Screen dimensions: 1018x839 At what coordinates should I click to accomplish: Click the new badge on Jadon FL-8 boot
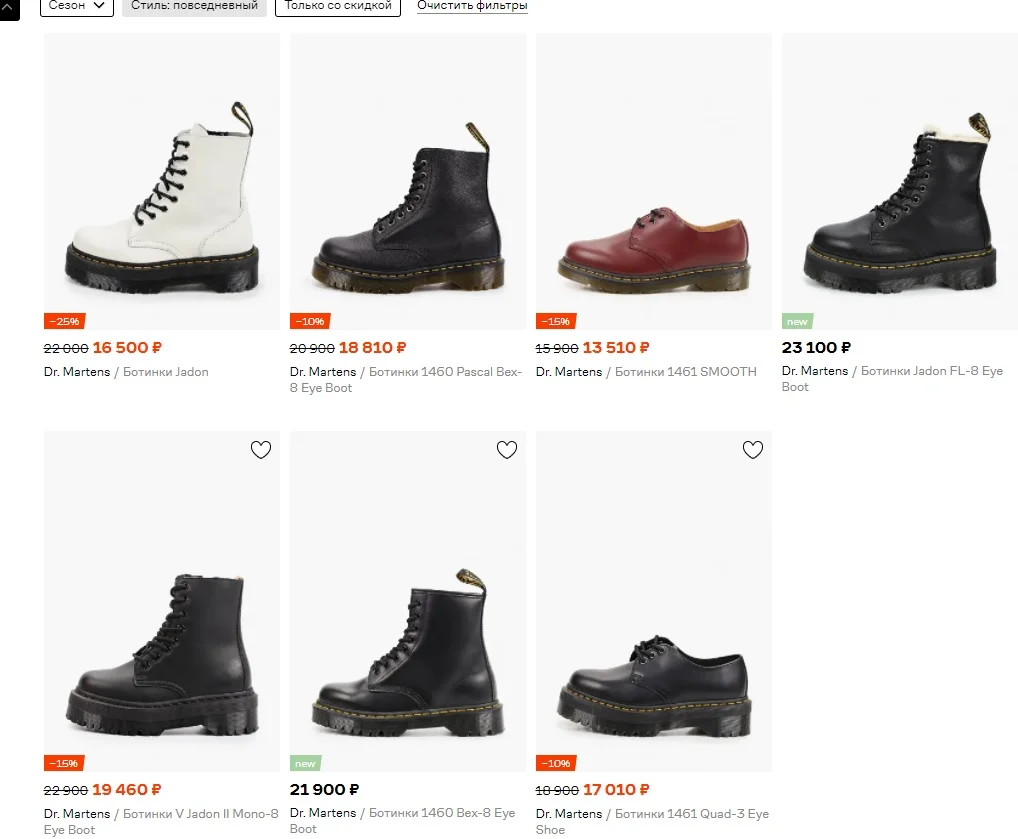coord(797,321)
